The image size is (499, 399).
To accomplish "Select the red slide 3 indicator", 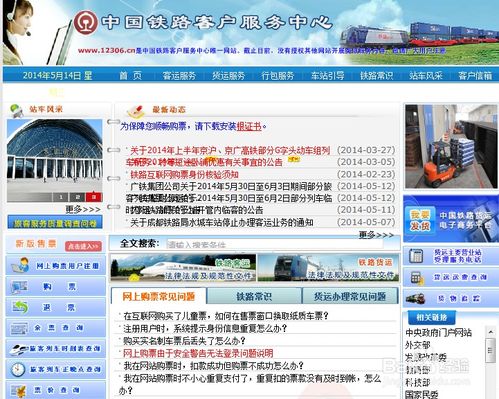I will [94, 197].
